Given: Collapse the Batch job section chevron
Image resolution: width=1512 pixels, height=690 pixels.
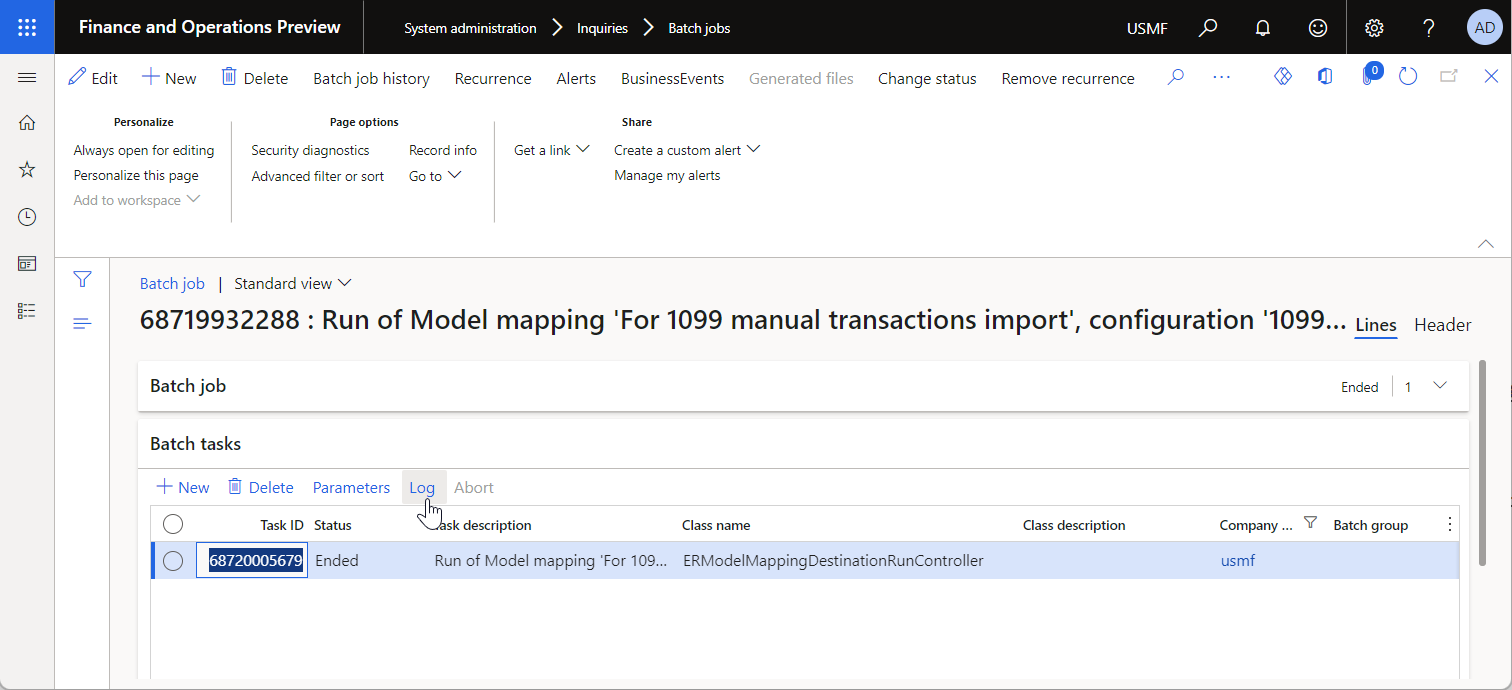Looking at the screenshot, I should click(x=1440, y=385).
